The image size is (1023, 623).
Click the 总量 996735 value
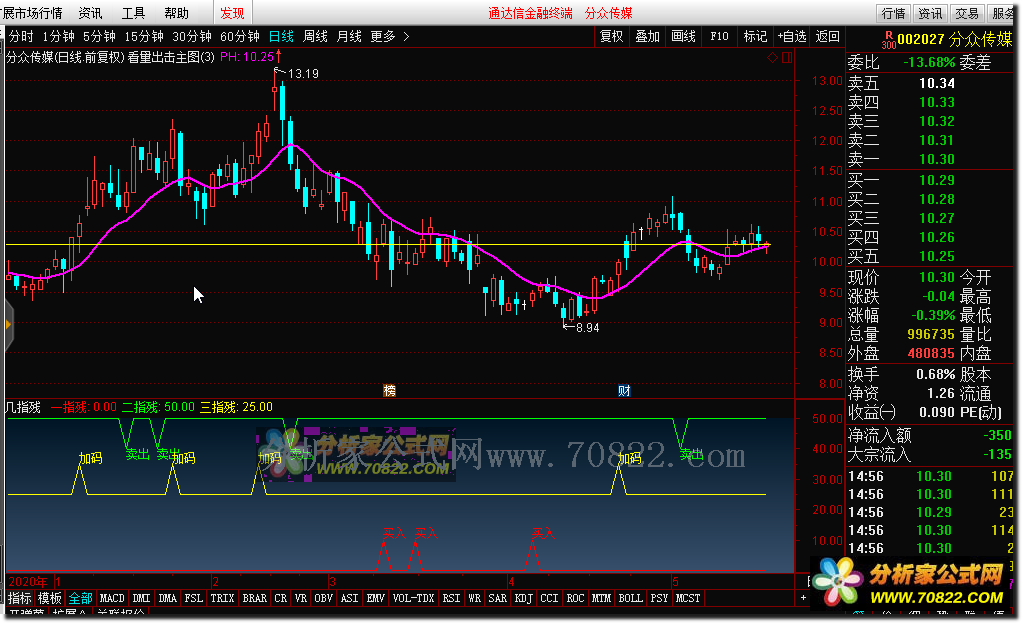(x=931, y=335)
